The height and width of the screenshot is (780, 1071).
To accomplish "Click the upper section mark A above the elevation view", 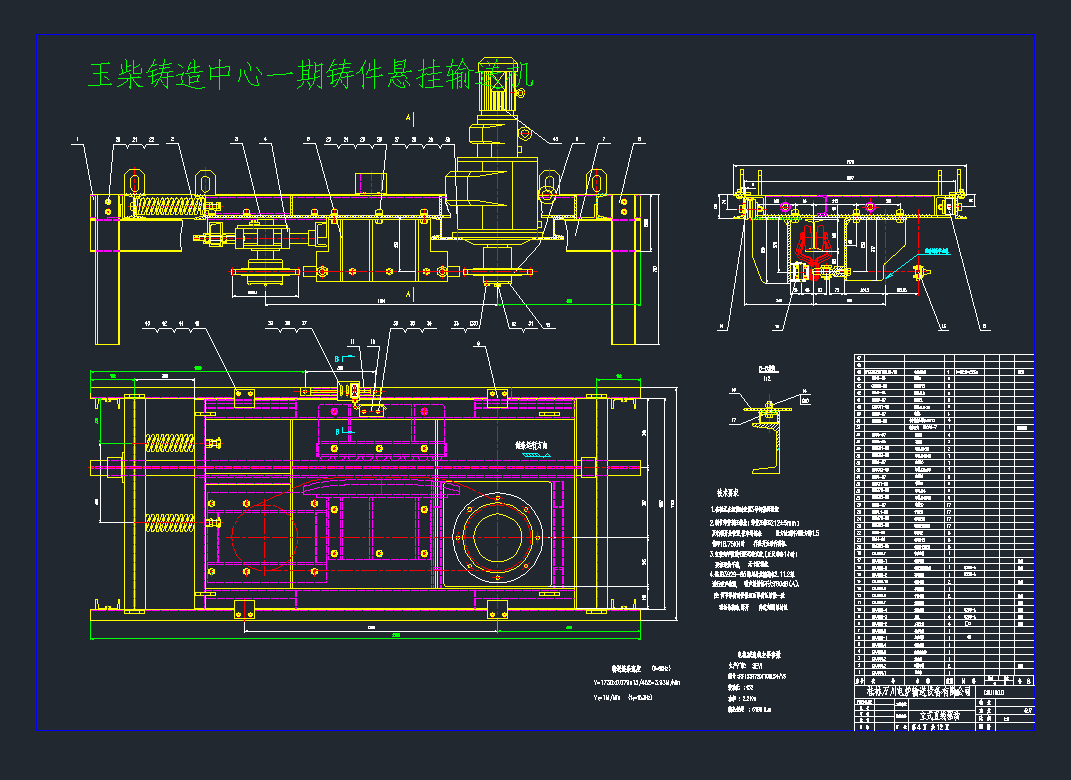I will click(x=409, y=119).
